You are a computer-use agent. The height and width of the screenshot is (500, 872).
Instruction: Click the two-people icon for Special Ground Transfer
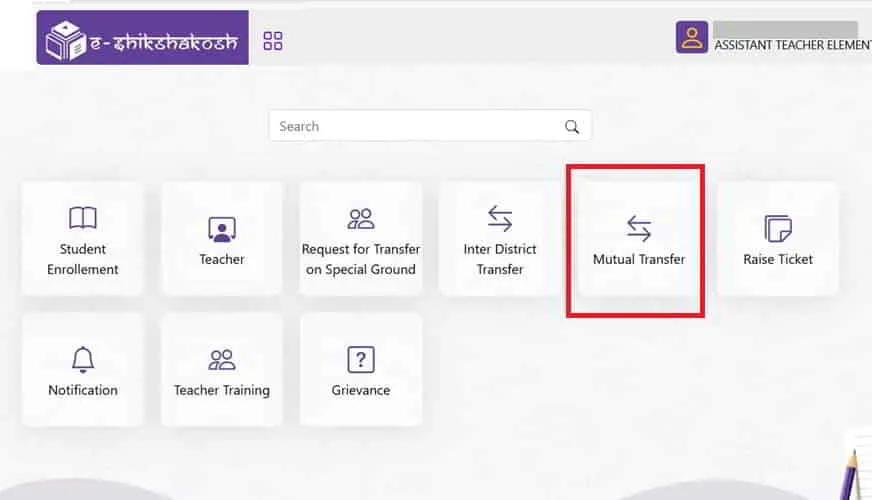point(361,219)
